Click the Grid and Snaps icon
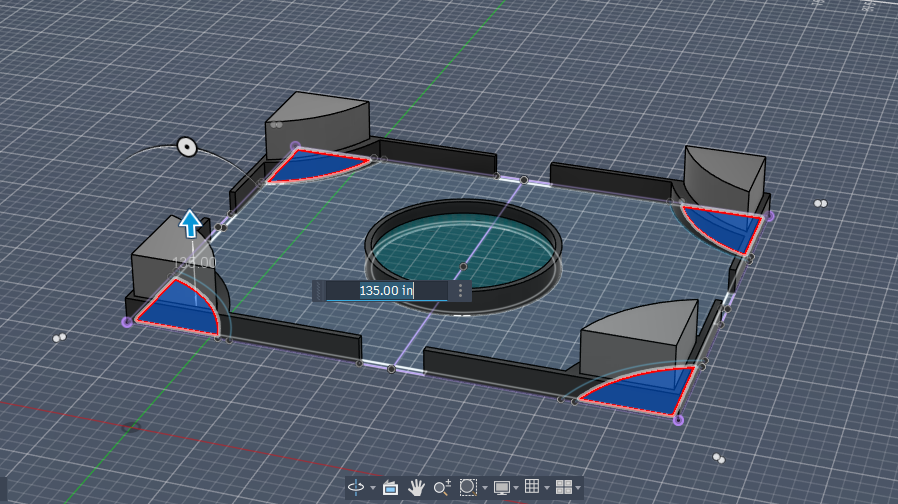Screen dimensions: 898x504 pyautogui.click(x=532, y=486)
